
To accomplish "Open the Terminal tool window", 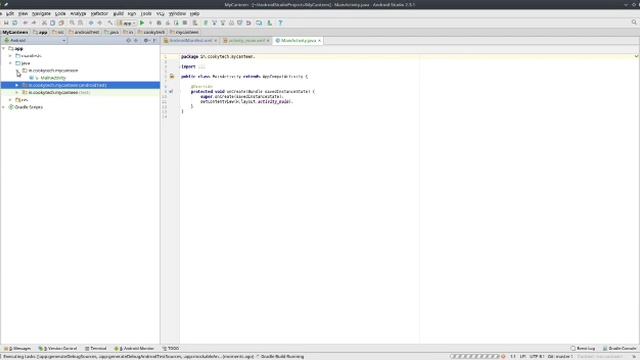I will click(96, 349).
